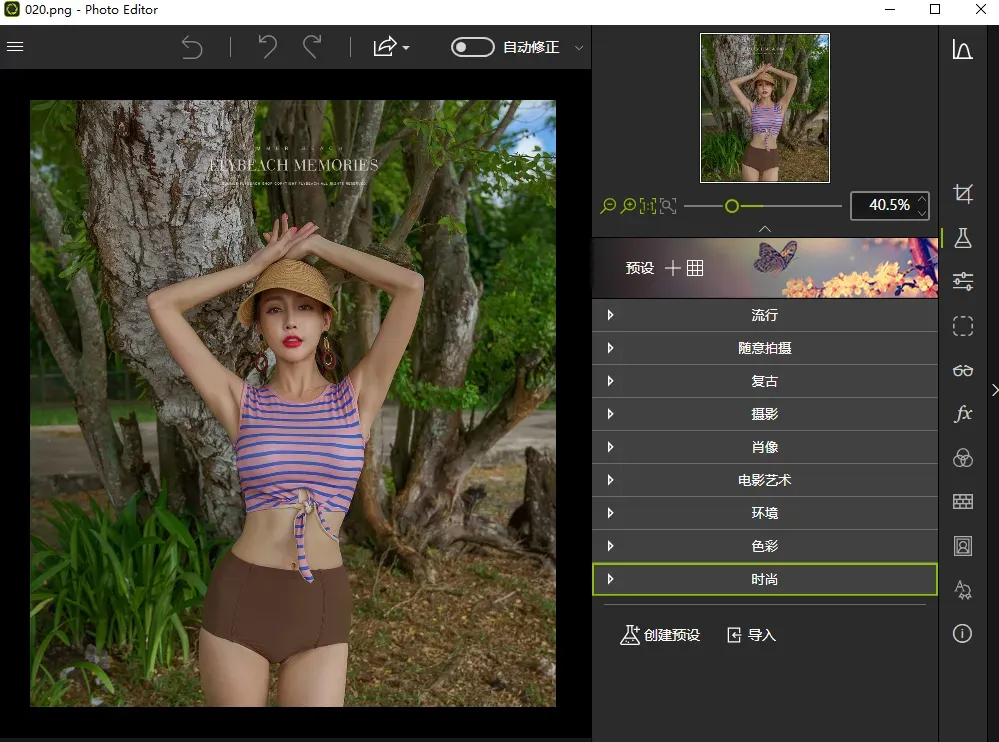Select the crop tool
The width and height of the screenshot is (999, 742).
(x=963, y=193)
